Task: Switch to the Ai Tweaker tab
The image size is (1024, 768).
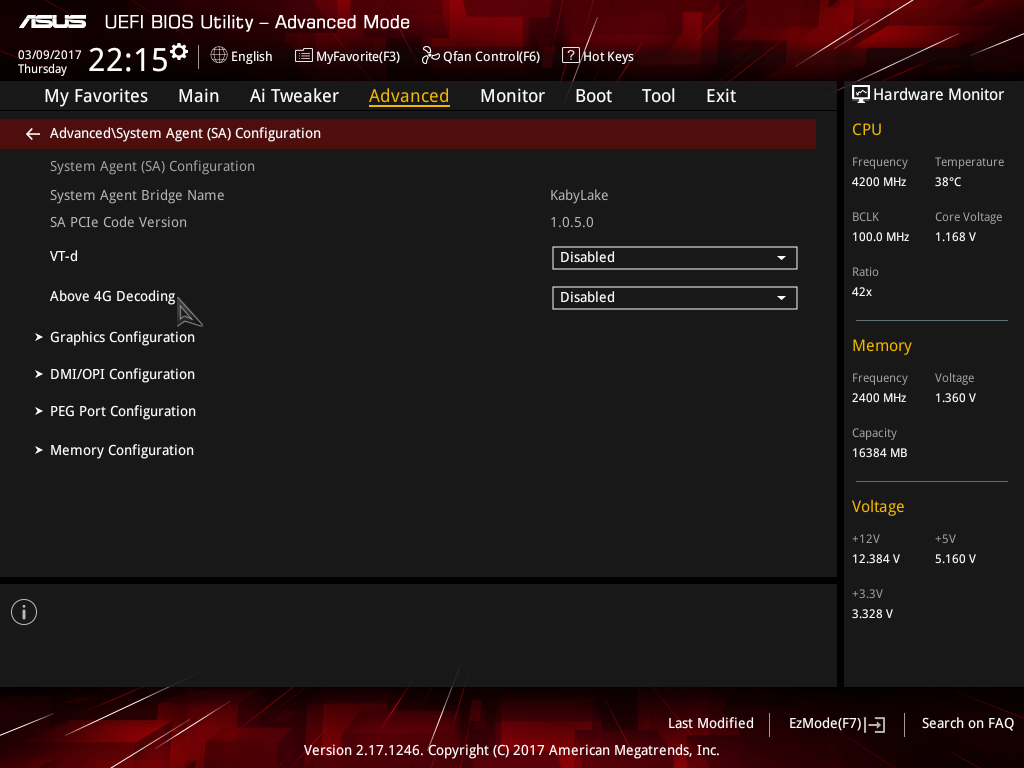Action: pyautogui.click(x=294, y=96)
